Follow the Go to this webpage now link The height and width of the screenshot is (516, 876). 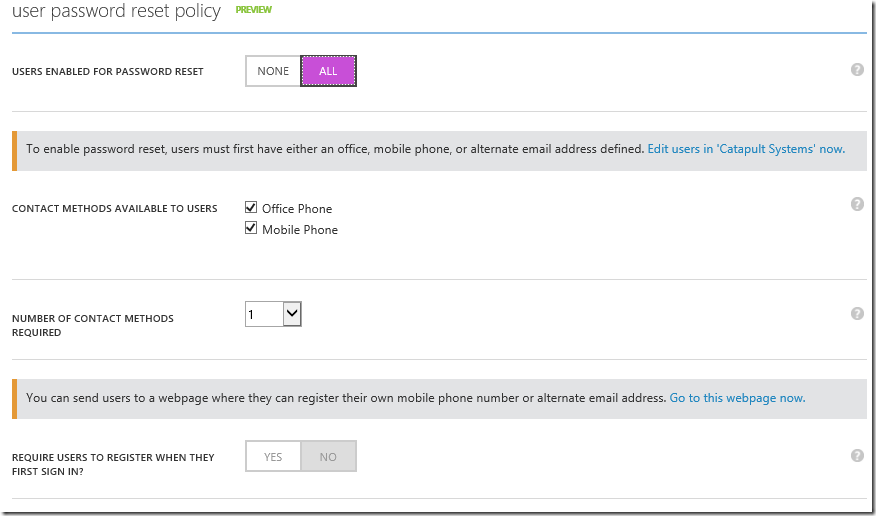tap(737, 398)
